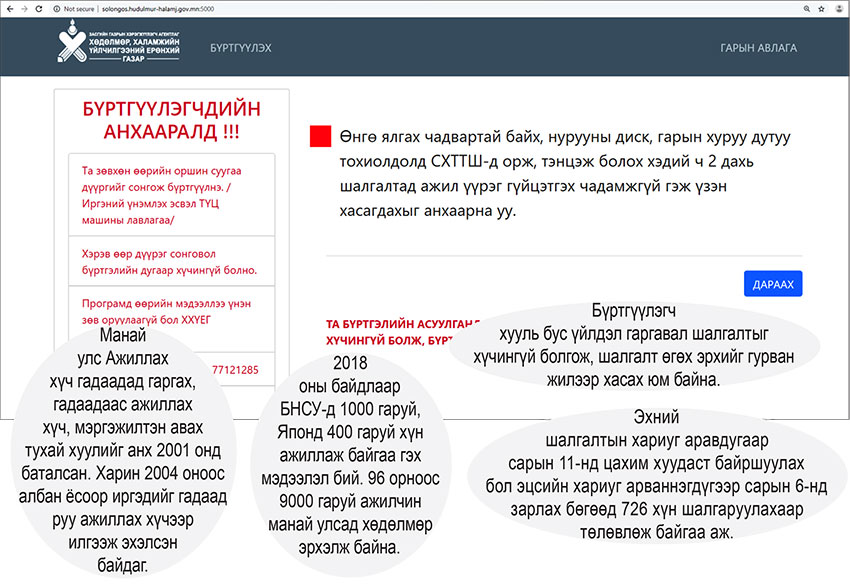Select the БҮРТГҮҮЛЭГЧДИЙН АНХААРАЛД heading
850x584 pixels.
point(171,120)
